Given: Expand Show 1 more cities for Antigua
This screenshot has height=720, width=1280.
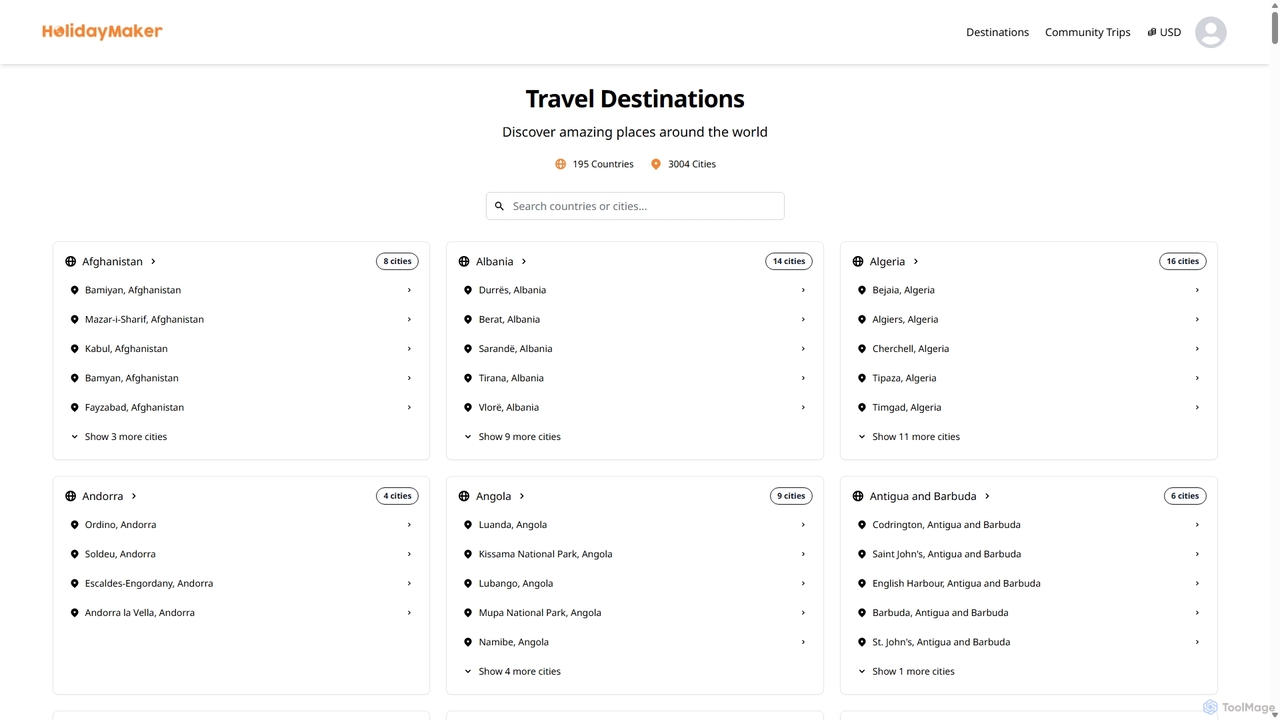Looking at the screenshot, I should click(906, 672).
